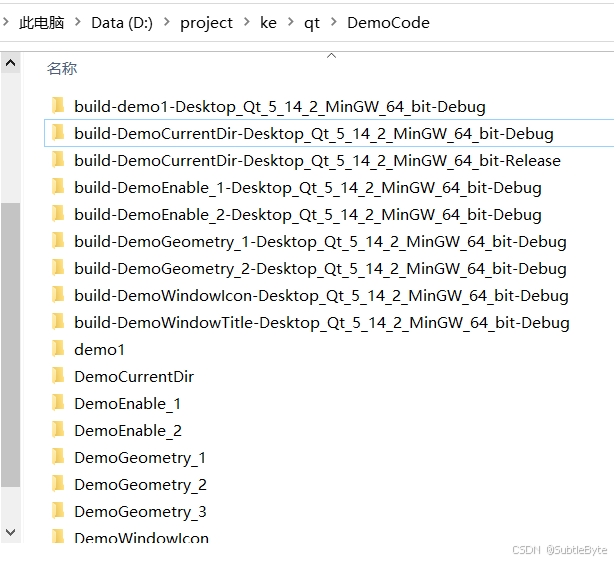Expand chevron after project
Screen dimensions: 614x561
click(x=247, y=22)
